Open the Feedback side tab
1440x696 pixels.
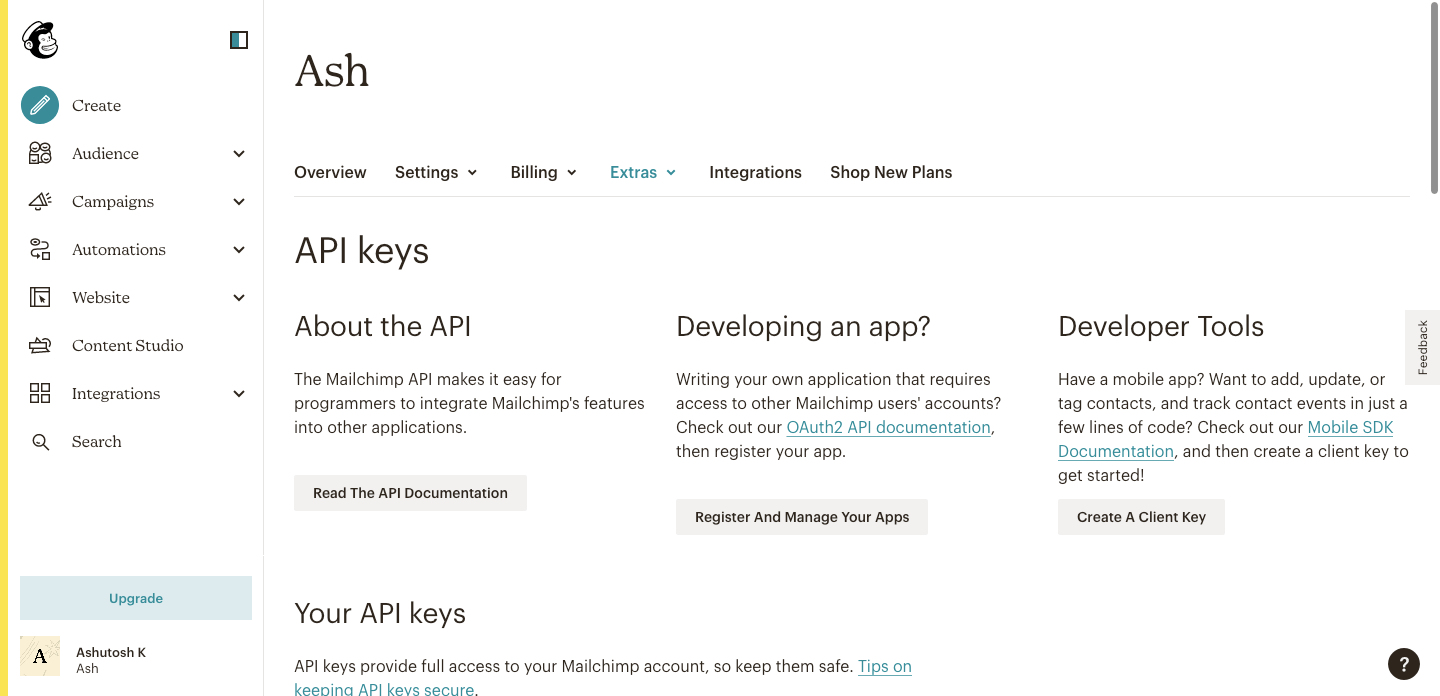click(1423, 347)
